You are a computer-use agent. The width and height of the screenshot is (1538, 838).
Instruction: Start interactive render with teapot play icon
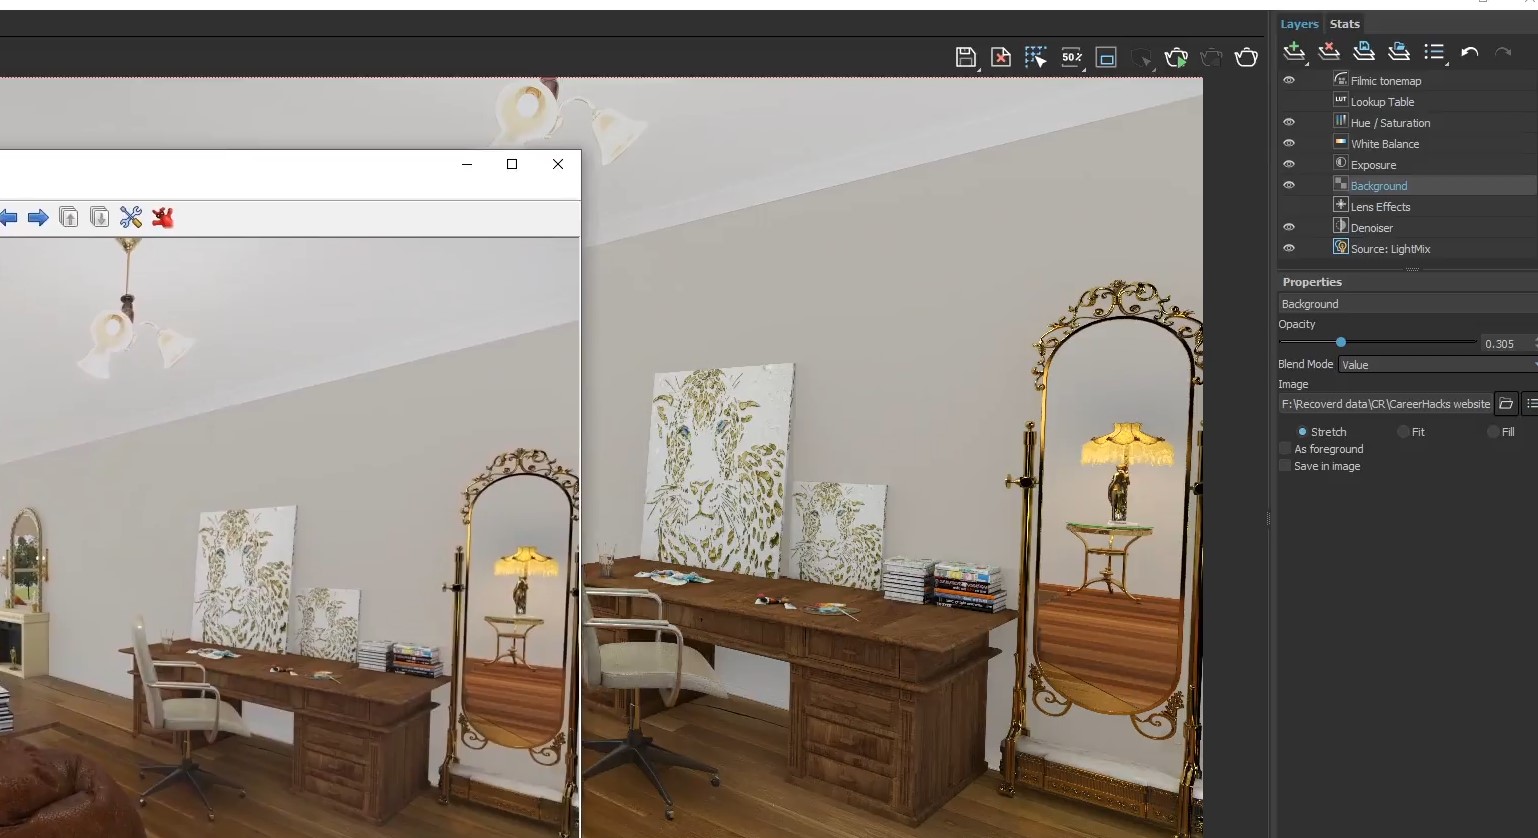(x=1176, y=58)
